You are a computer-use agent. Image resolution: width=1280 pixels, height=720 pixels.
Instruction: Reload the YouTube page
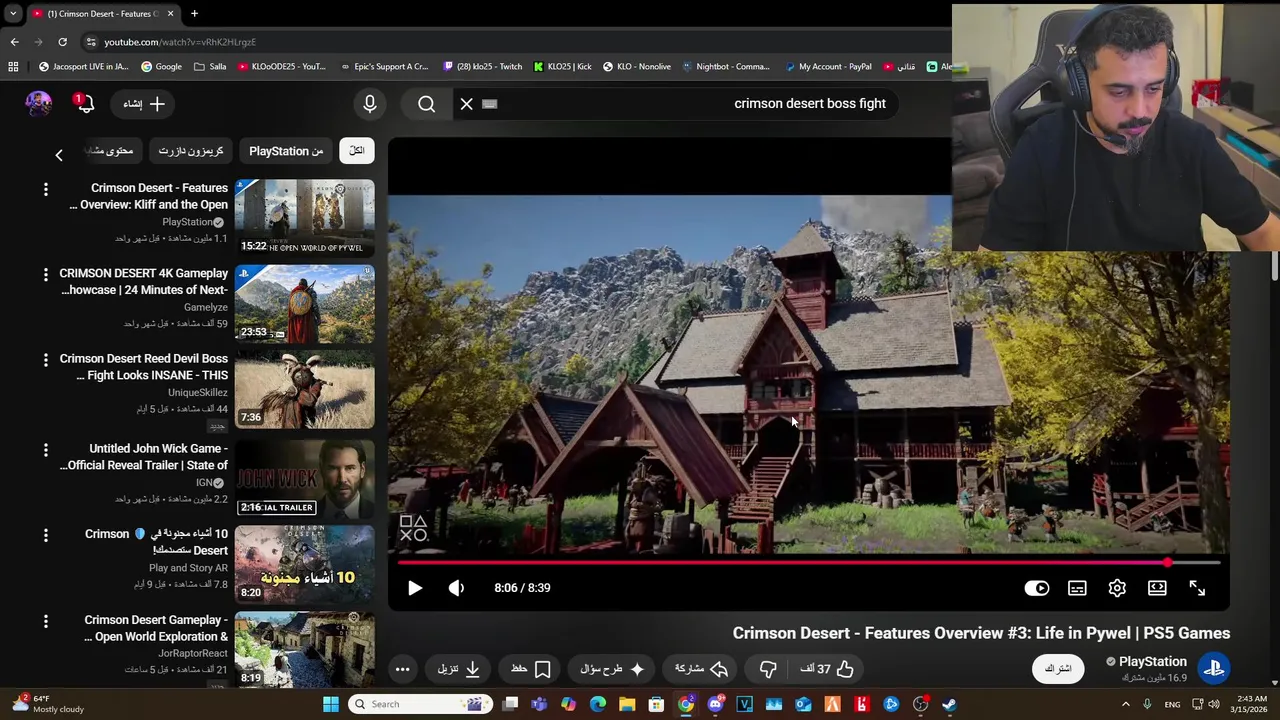point(62,42)
